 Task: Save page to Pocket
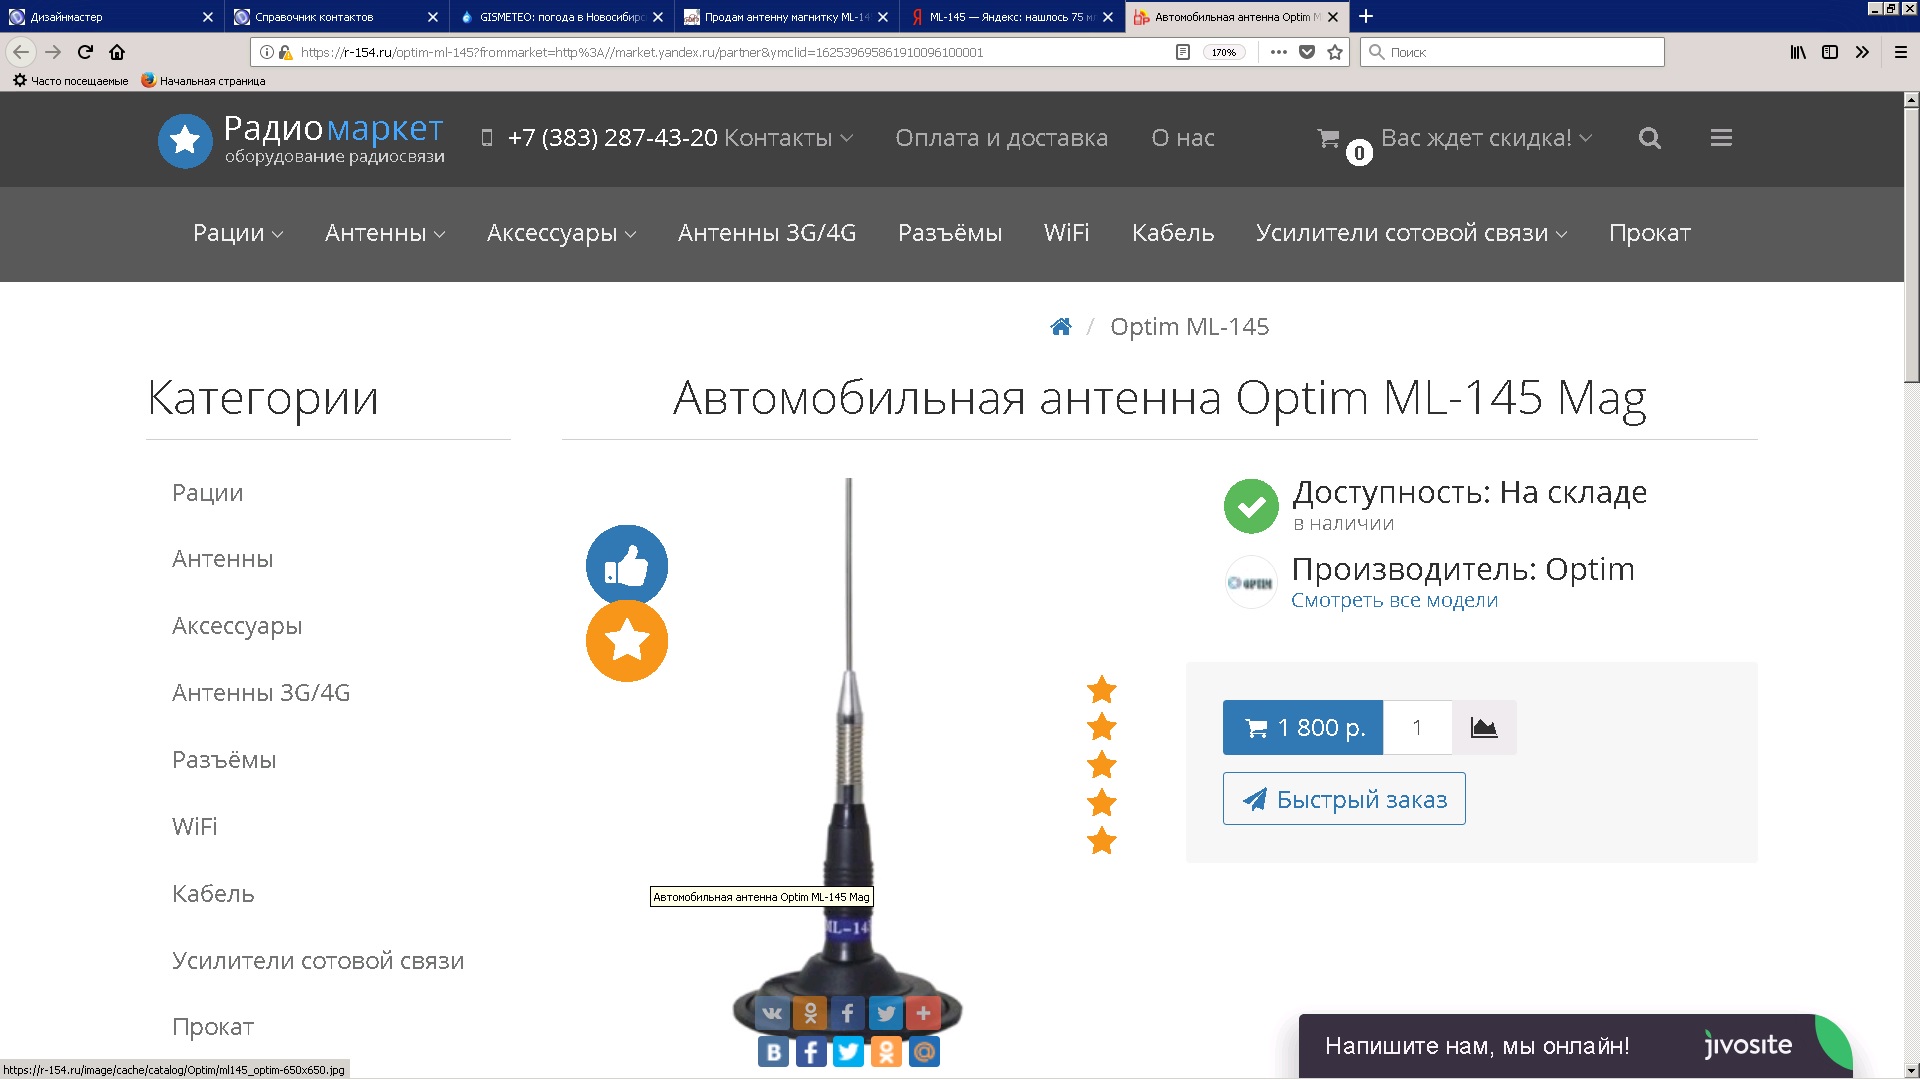[x=1307, y=52]
